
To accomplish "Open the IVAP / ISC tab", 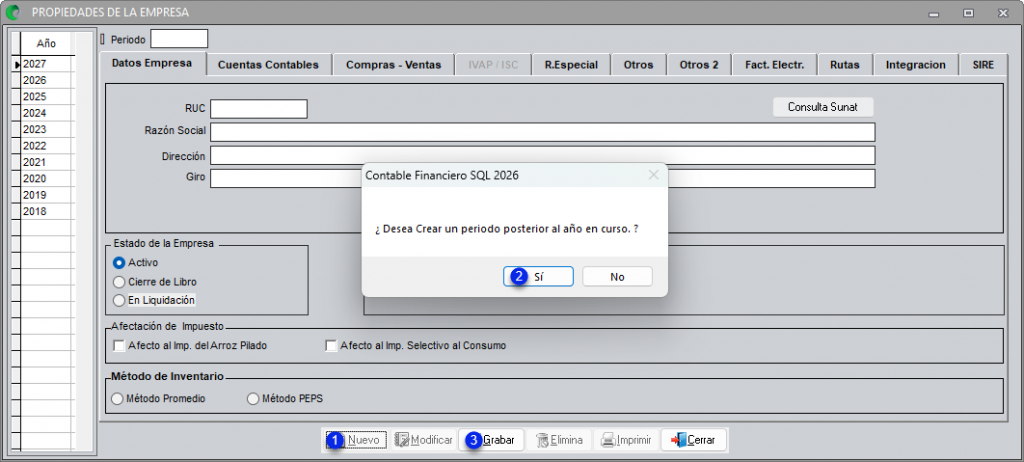I will click(494, 65).
